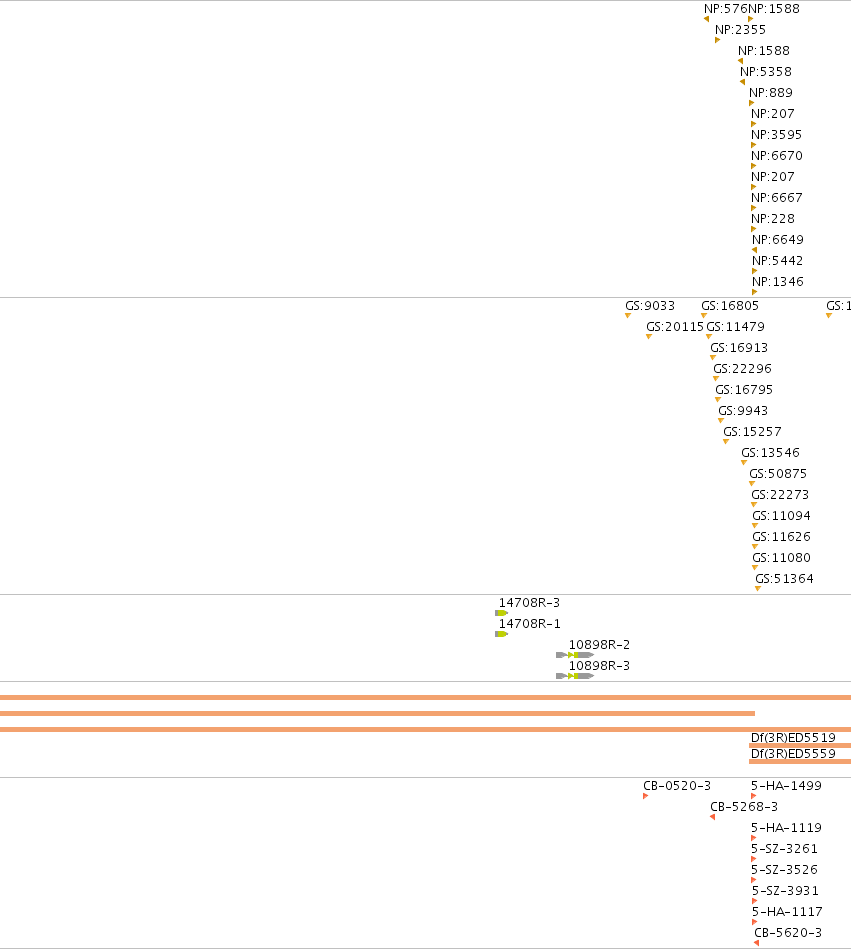851x949 pixels.
Task: Click the CB-5620-3 insertion marker
Action: tap(757, 943)
